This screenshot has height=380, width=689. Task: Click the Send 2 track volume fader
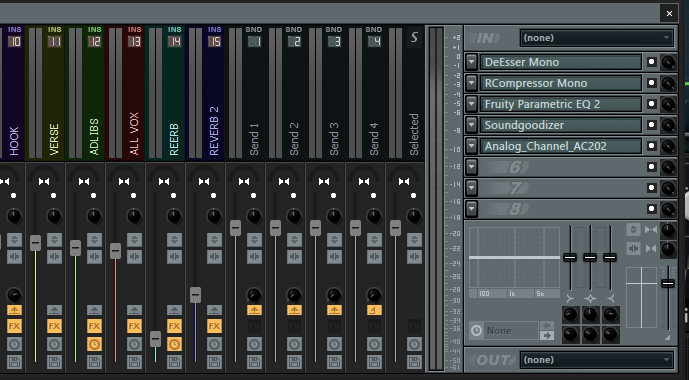click(276, 228)
